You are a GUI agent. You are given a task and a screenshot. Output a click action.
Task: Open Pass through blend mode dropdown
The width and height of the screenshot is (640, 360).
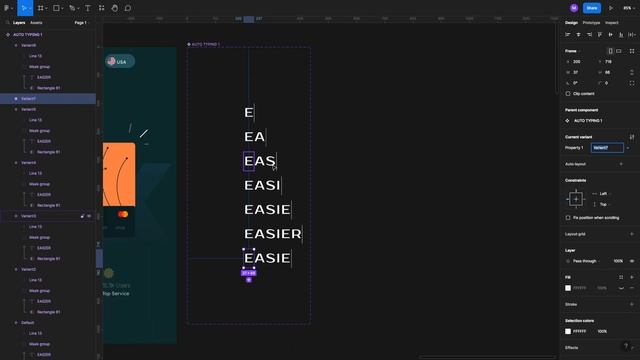click(x=586, y=261)
